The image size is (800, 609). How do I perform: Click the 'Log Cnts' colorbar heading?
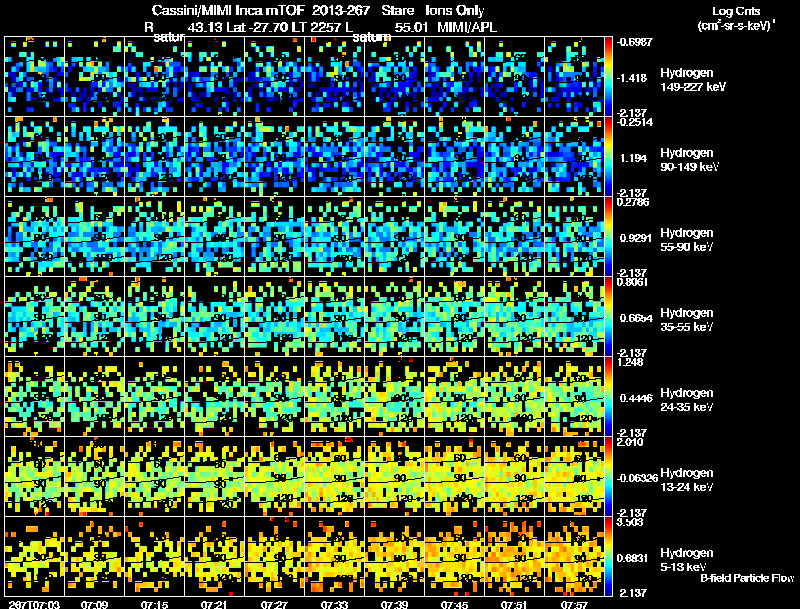736,11
